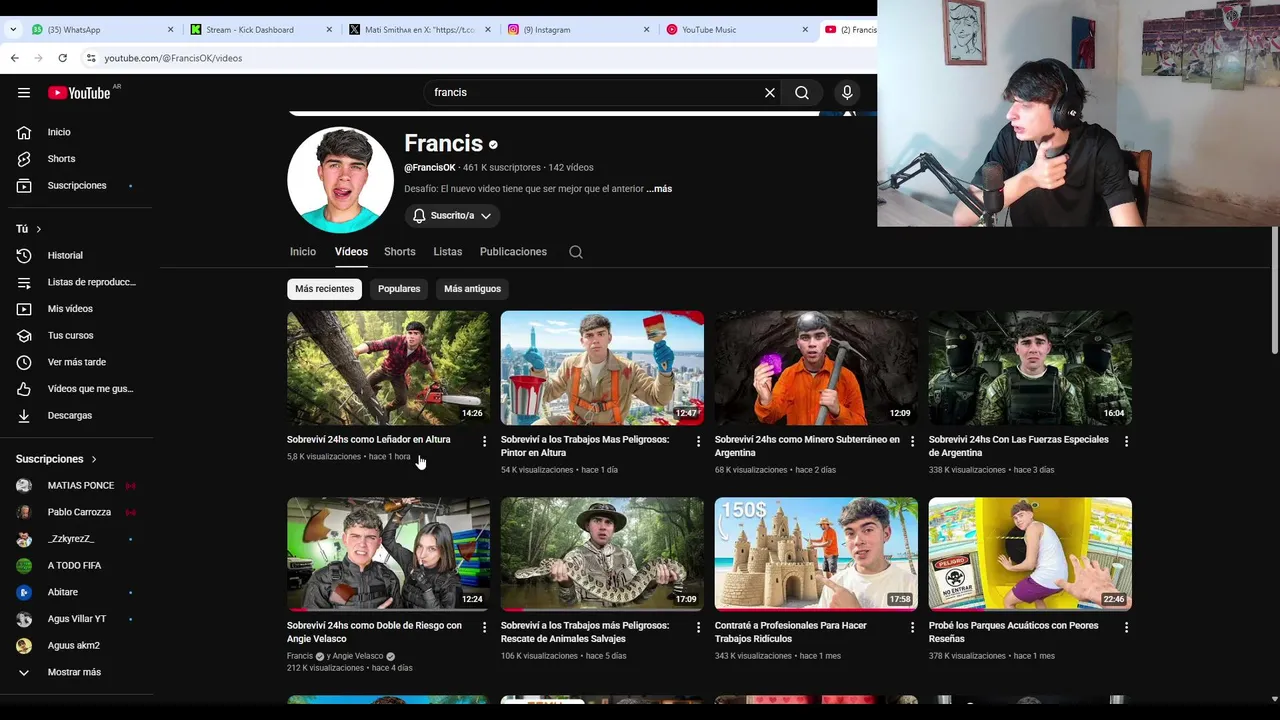
Task: Open video title Sobreviví 24hs como Leñador en Altura
Action: coord(368,440)
